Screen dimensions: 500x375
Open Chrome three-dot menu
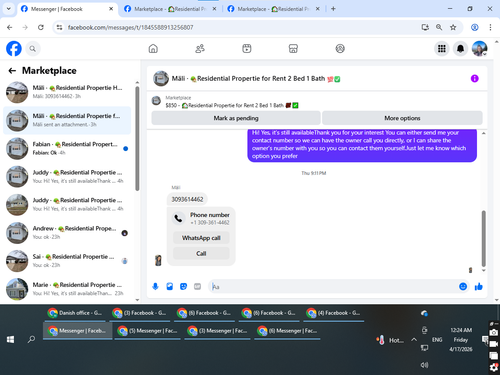pos(490,27)
